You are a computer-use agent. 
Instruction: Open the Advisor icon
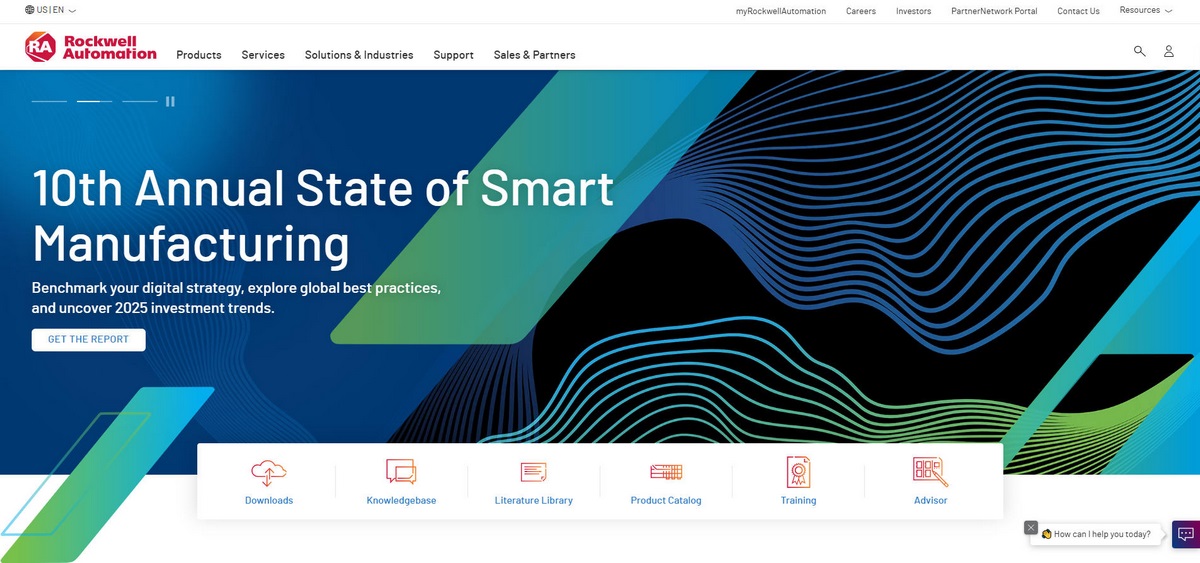(930, 472)
